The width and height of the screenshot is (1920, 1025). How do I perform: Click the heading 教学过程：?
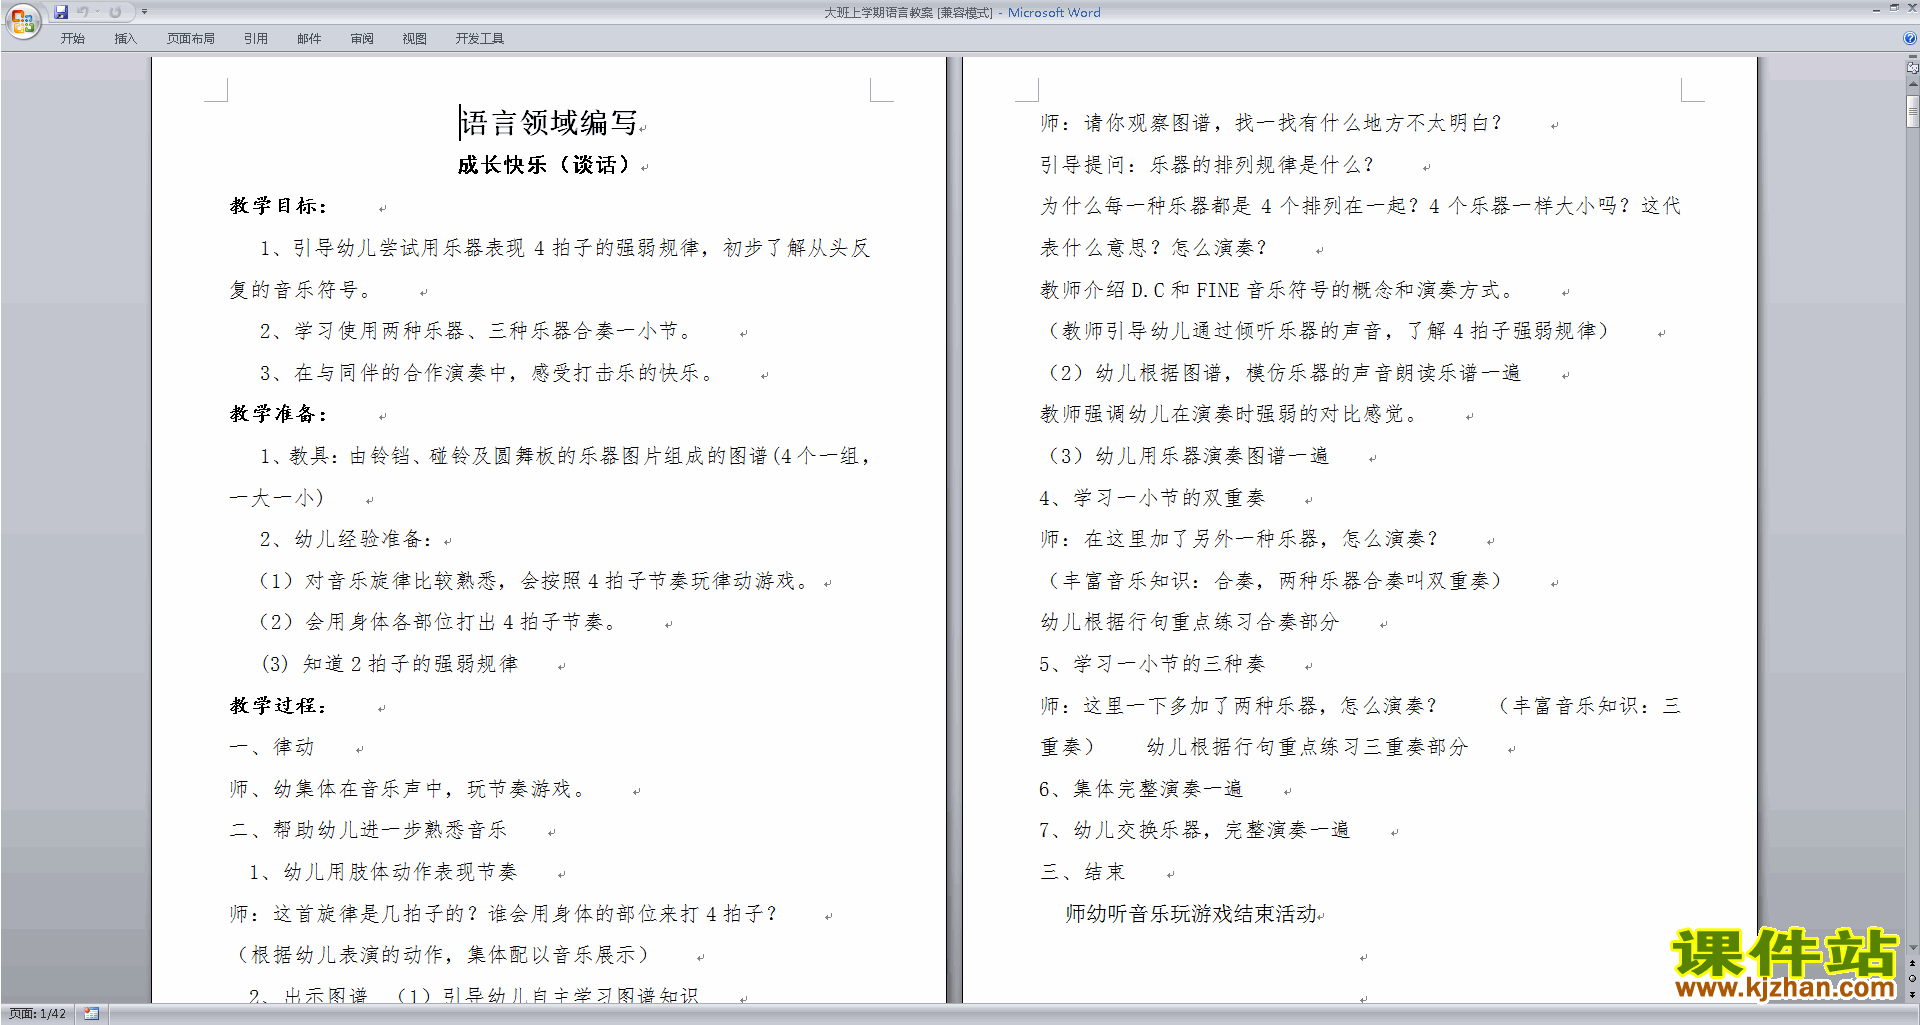279,706
